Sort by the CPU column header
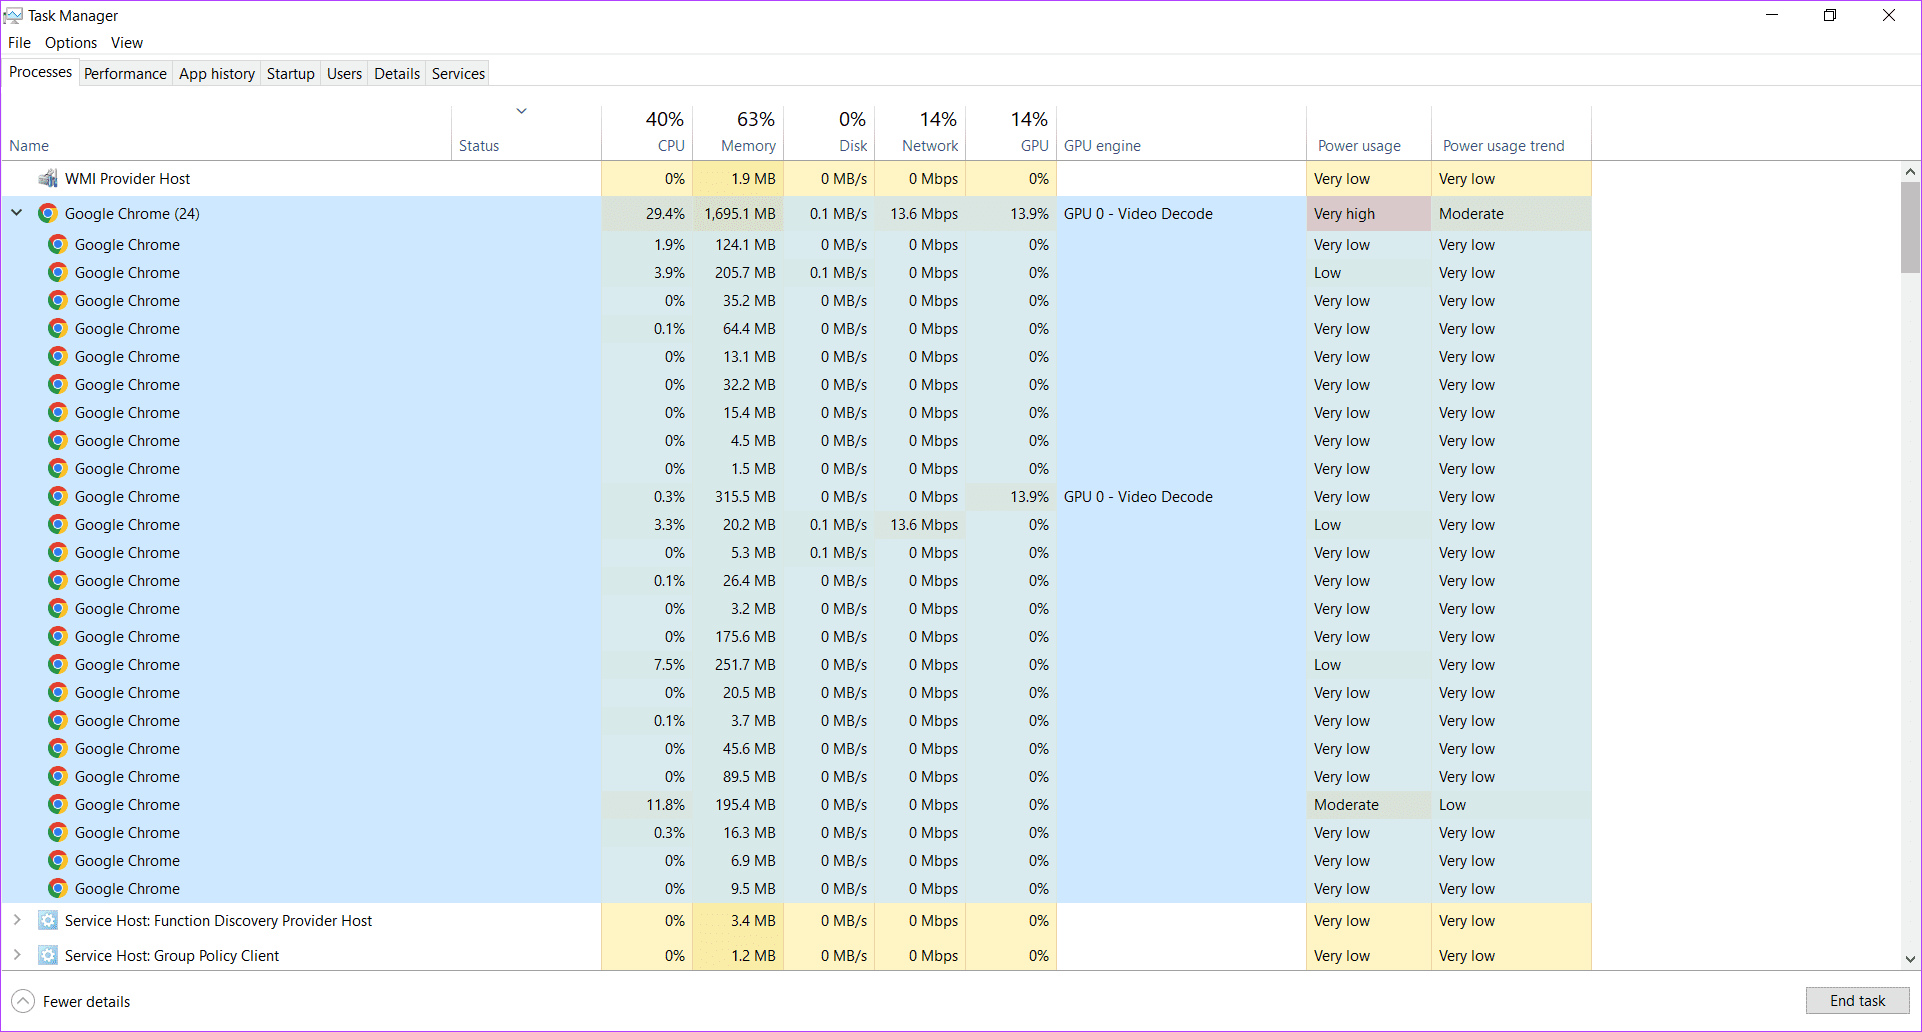 click(647, 132)
